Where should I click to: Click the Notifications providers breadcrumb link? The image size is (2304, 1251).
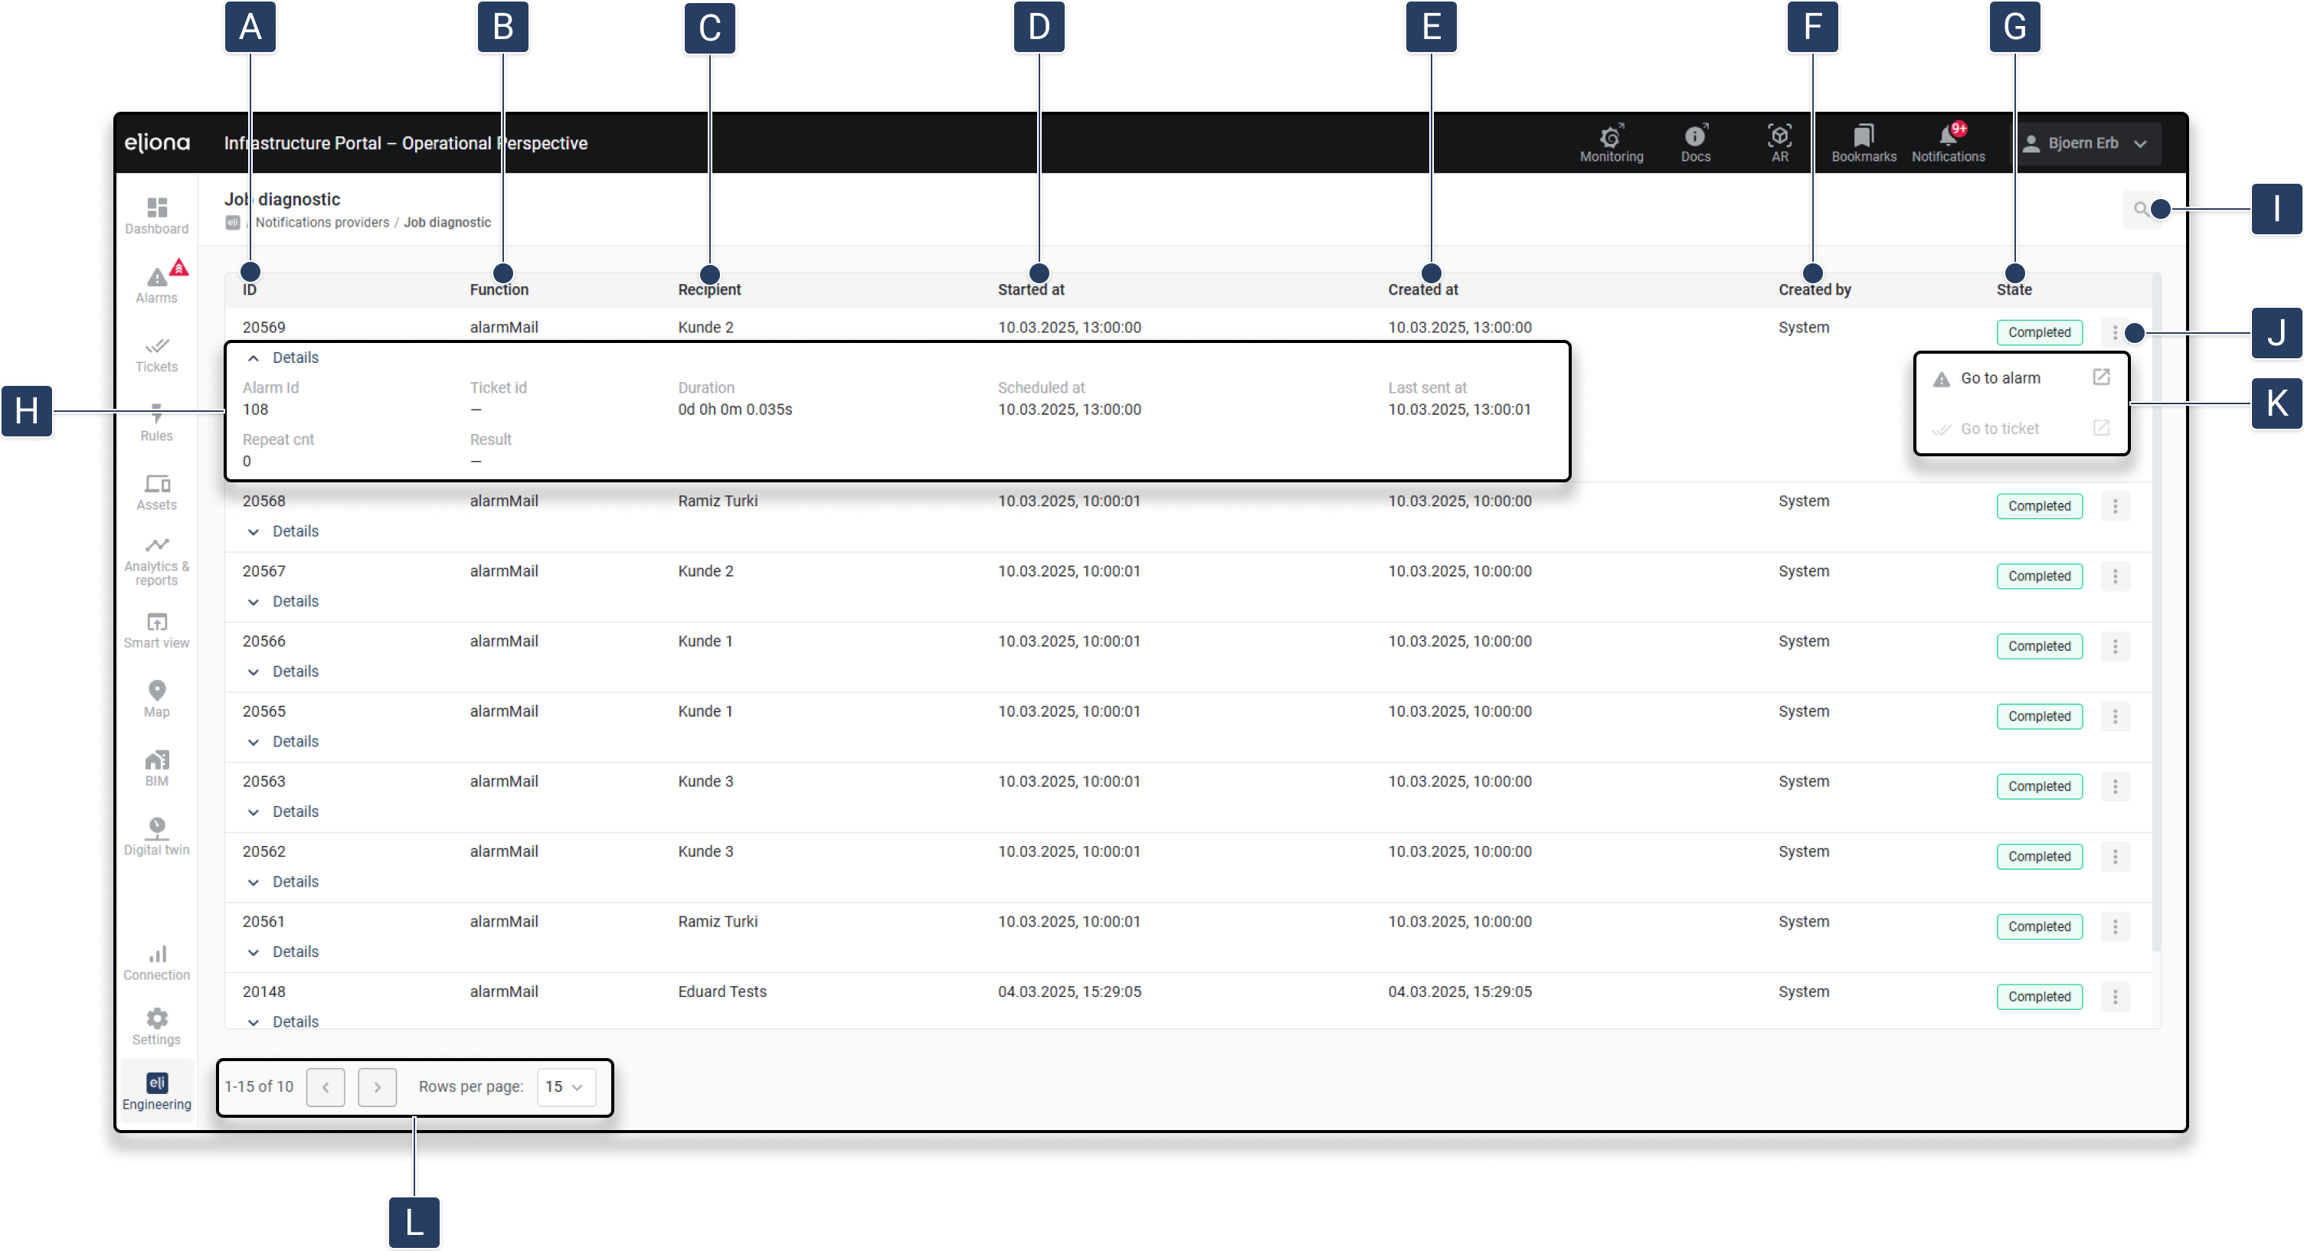pos(322,223)
